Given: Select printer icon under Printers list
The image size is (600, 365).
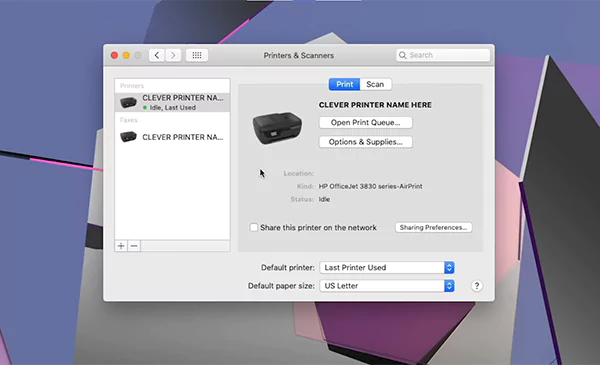Looking at the screenshot, I should coord(128,102).
